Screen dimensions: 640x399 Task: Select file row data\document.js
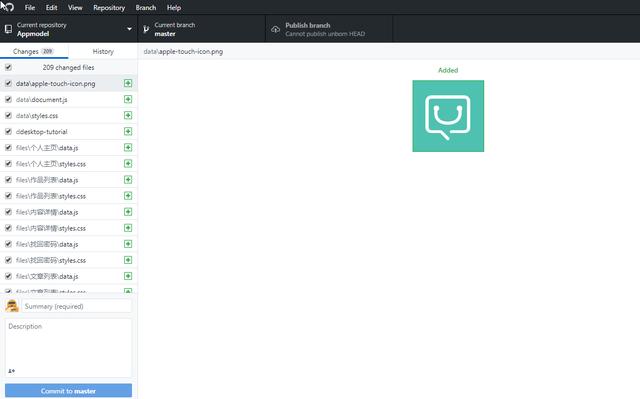tap(69, 99)
